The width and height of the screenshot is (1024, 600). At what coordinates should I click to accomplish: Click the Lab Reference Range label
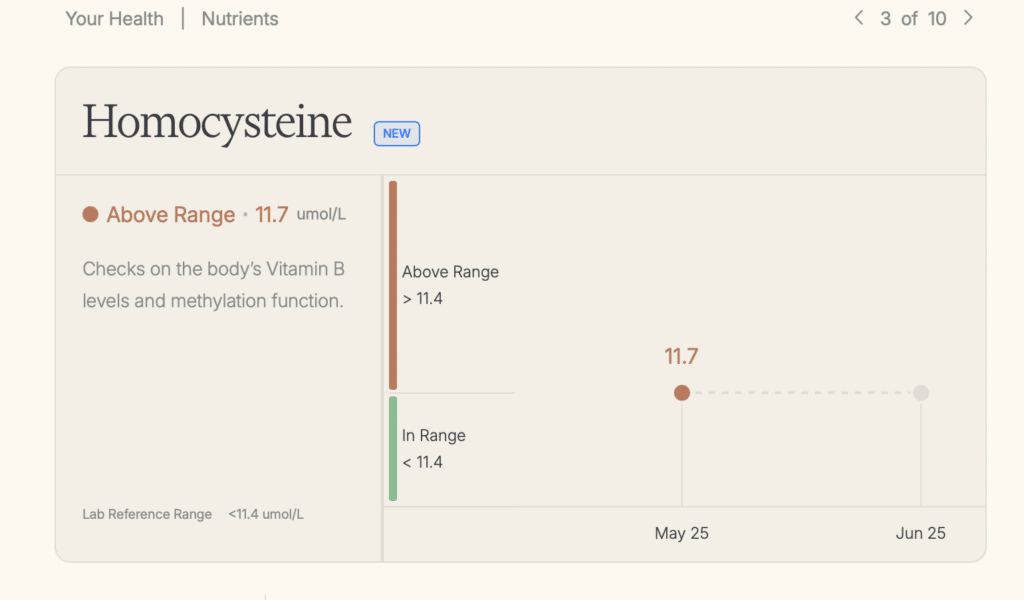(147, 514)
